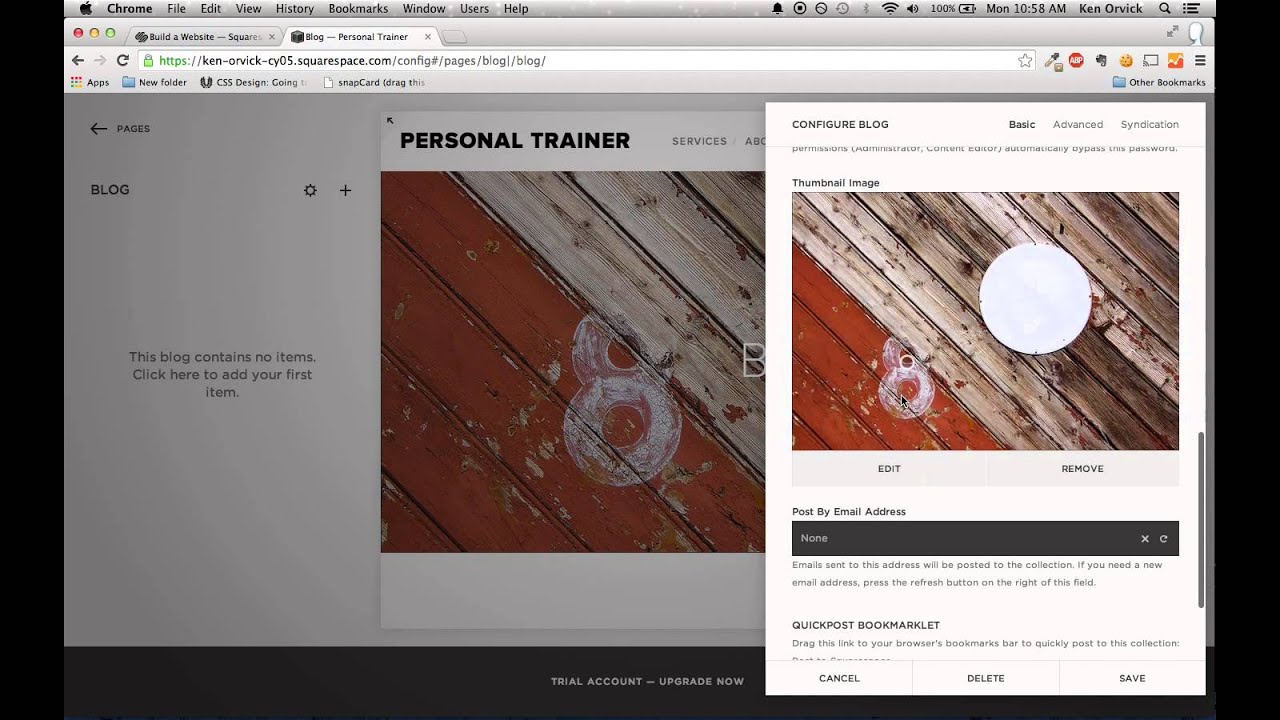Click DELETE in Configure Blog
The width and height of the screenshot is (1280, 720).
click(x=986, y=678)
